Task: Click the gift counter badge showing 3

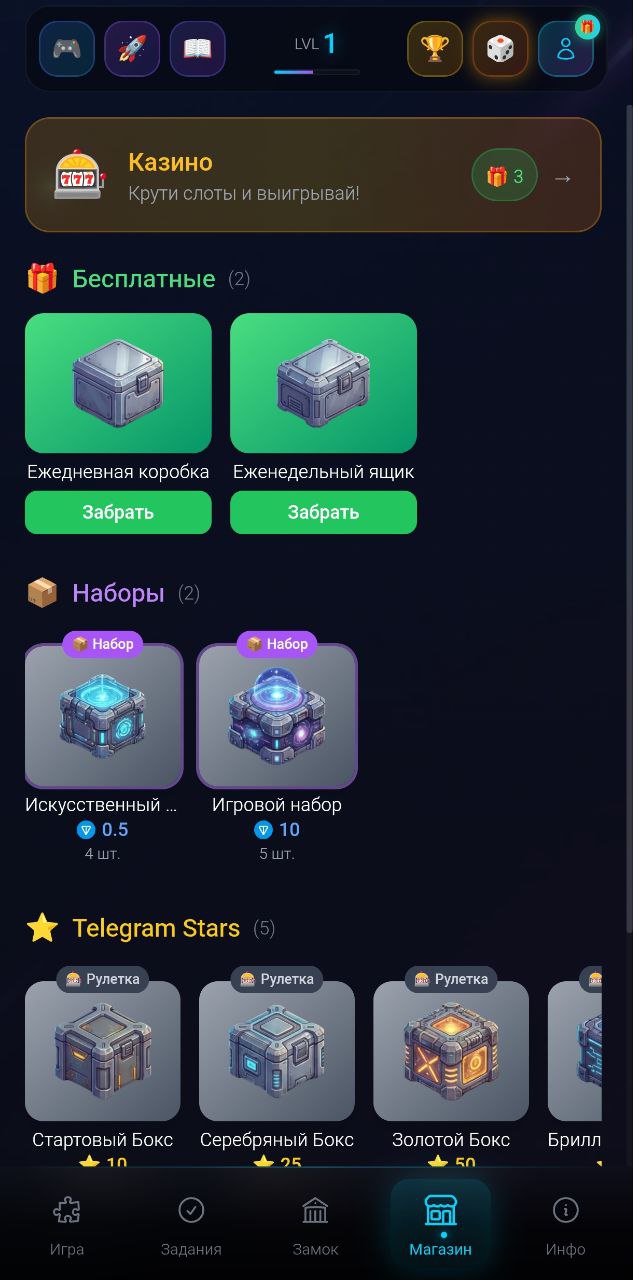Action: tap(505, 176)
